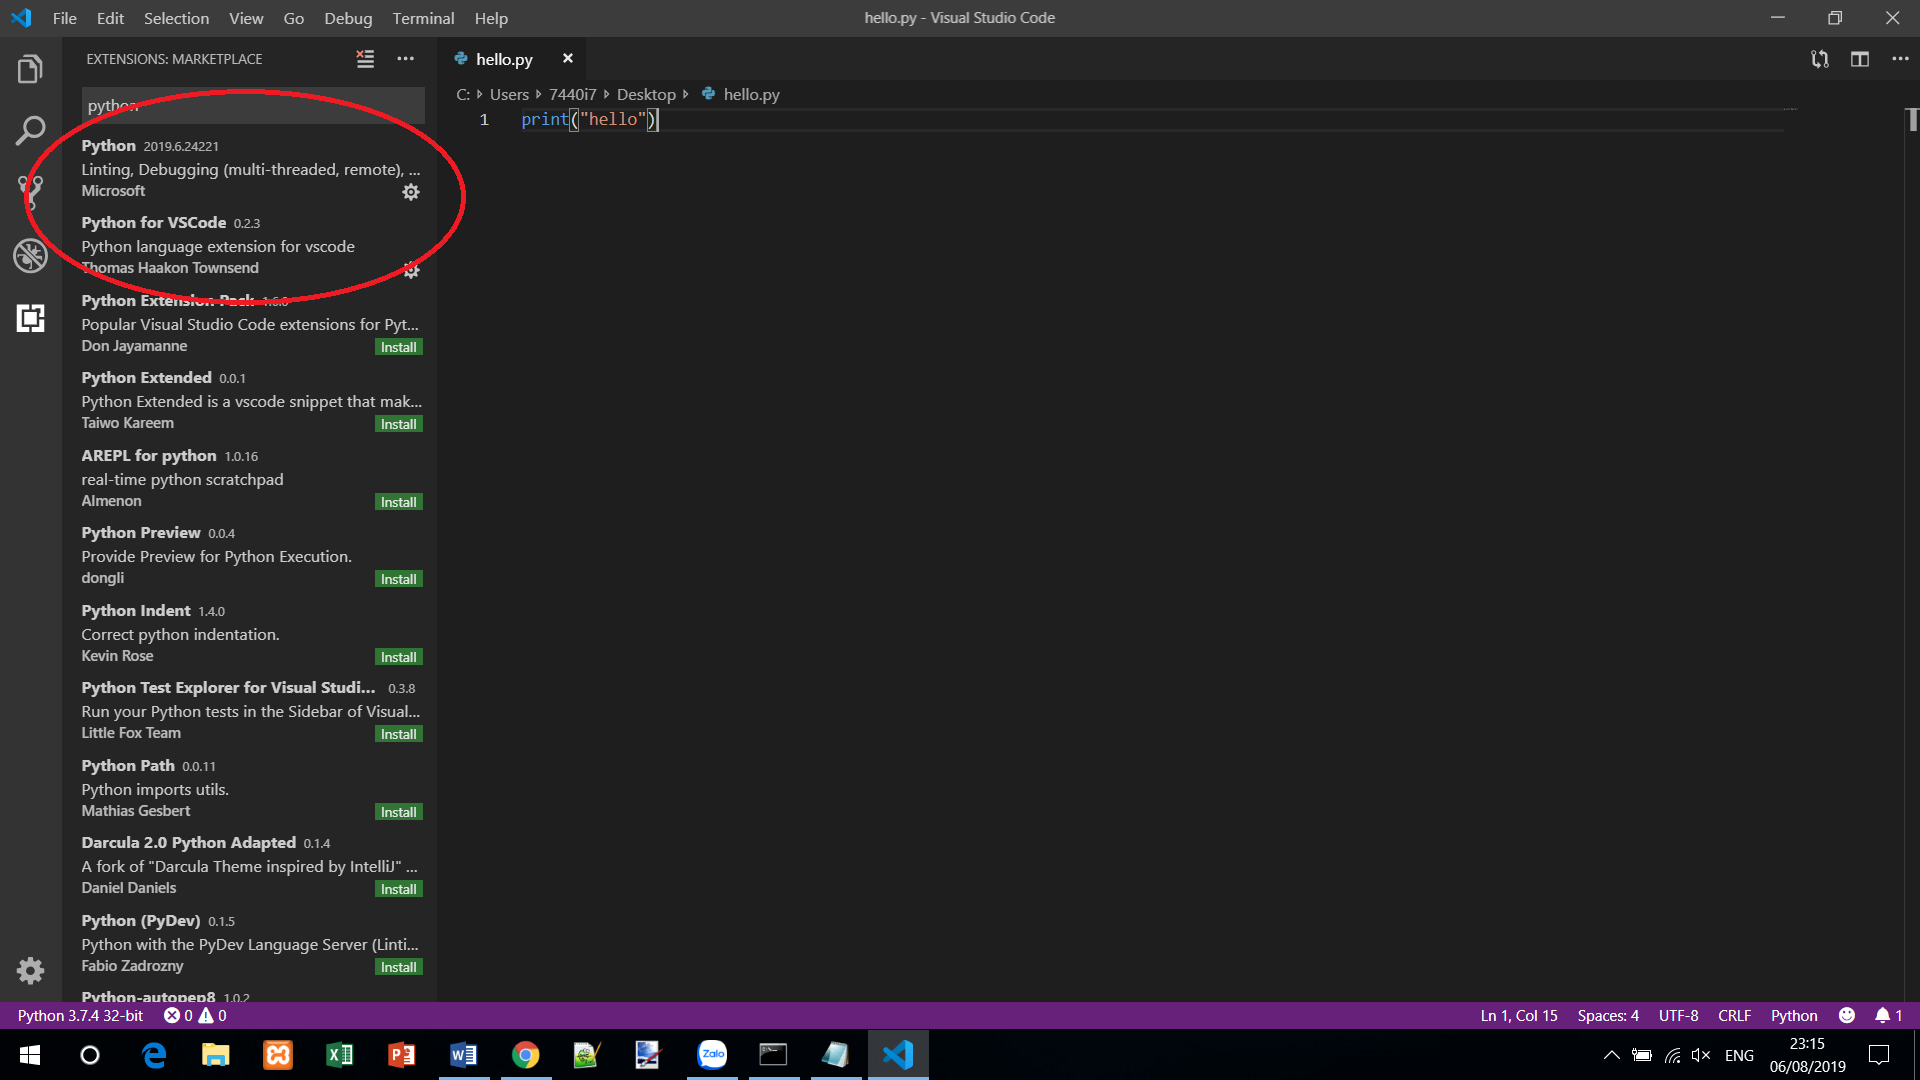Open the Debug view icon
Viewport: 1920px width, 1080px height.
pyautogui.click(x=30, y=256)
